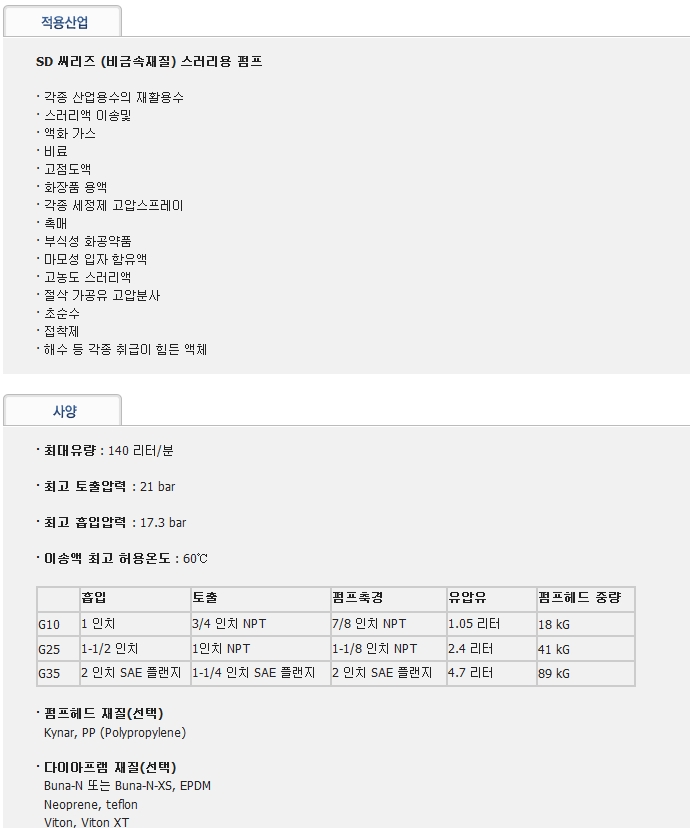Select the 펌프축경 column header
The image size is (690, 828).
click(357, 598)
